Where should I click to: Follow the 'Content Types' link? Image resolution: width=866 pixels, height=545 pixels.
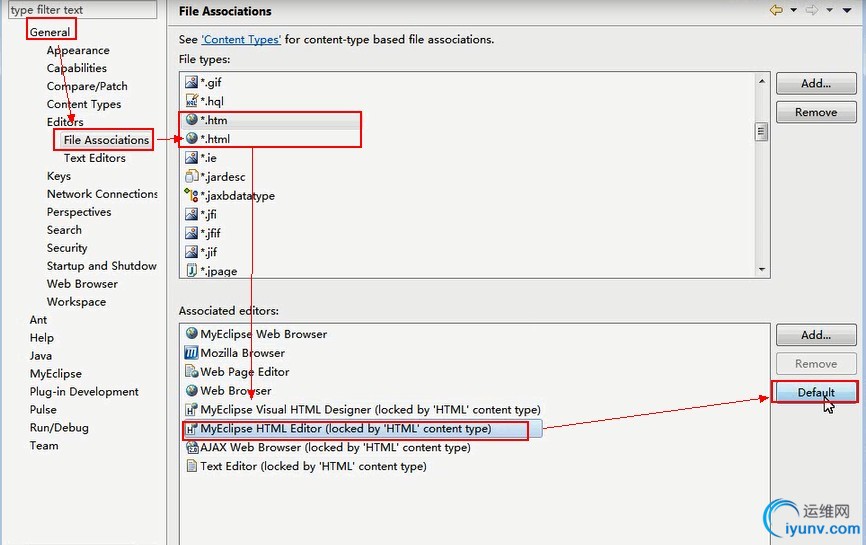[x=241, y=40]
